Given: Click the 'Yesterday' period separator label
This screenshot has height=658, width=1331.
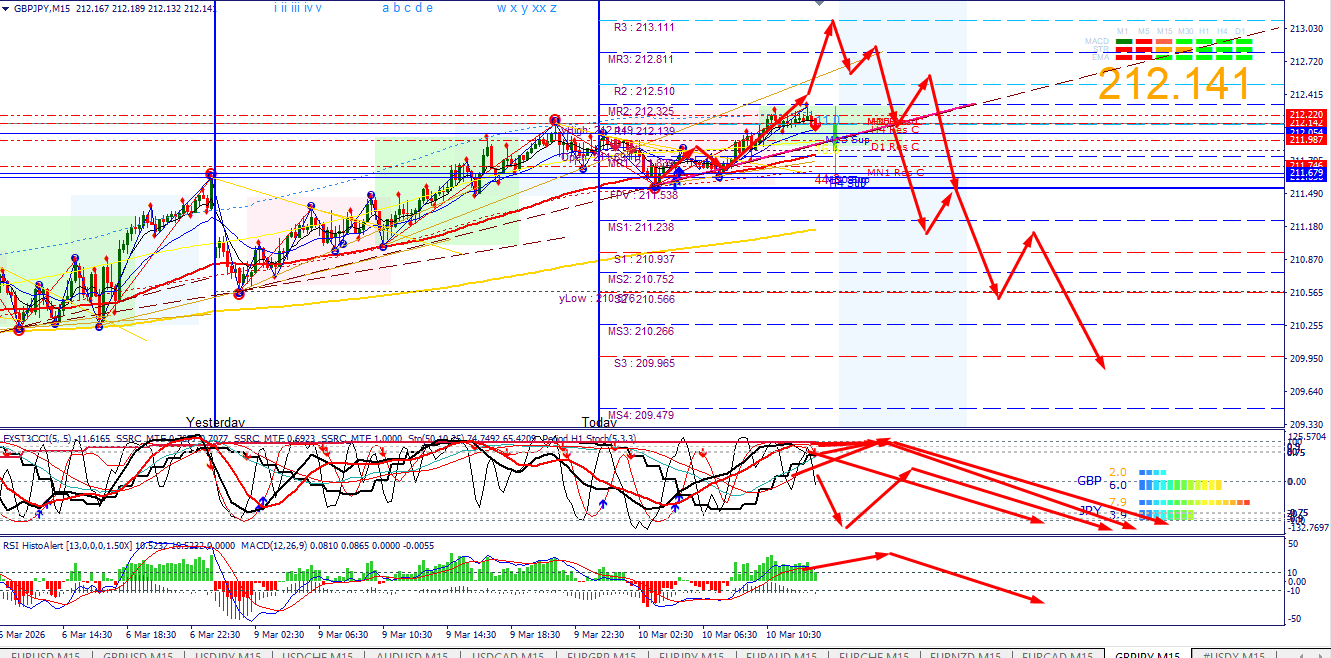Looking at the screenshot, I should pos(216,422).
